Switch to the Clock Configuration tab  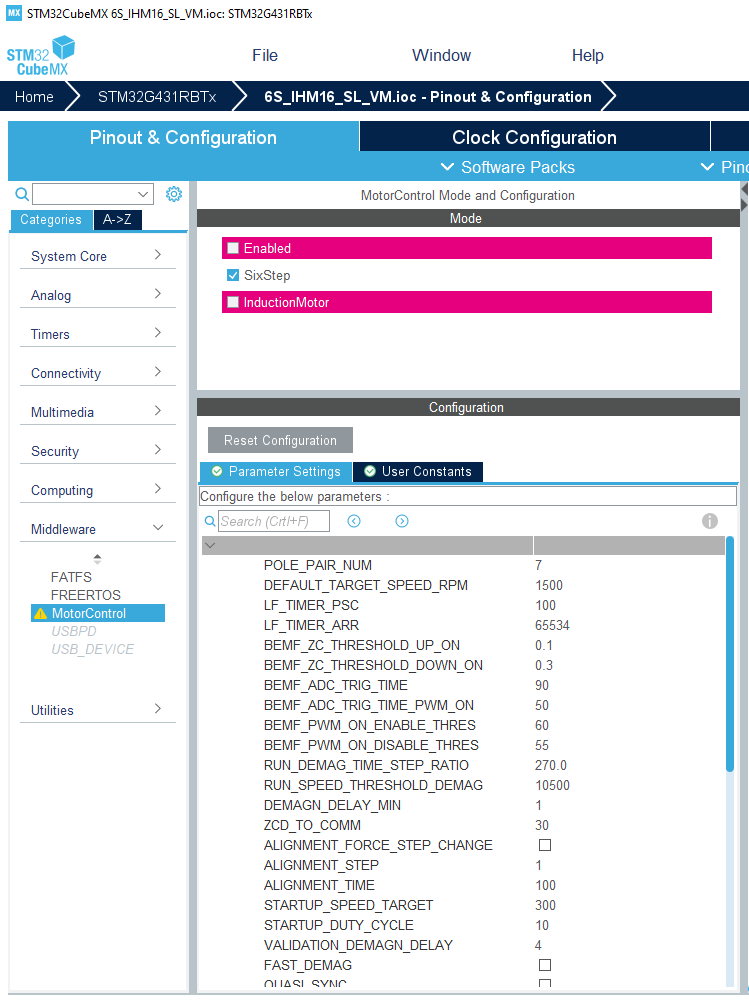point(534,137)
